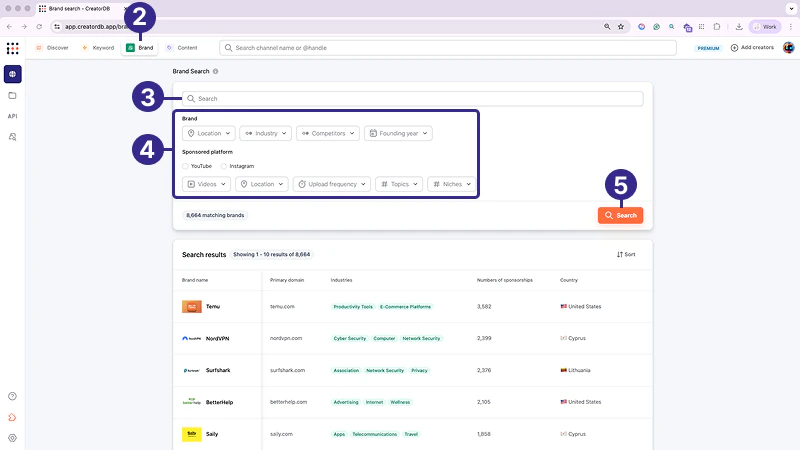Click the CreatorDB dotted logo icon
The image size is (800, 450).
tap(13, 48)
